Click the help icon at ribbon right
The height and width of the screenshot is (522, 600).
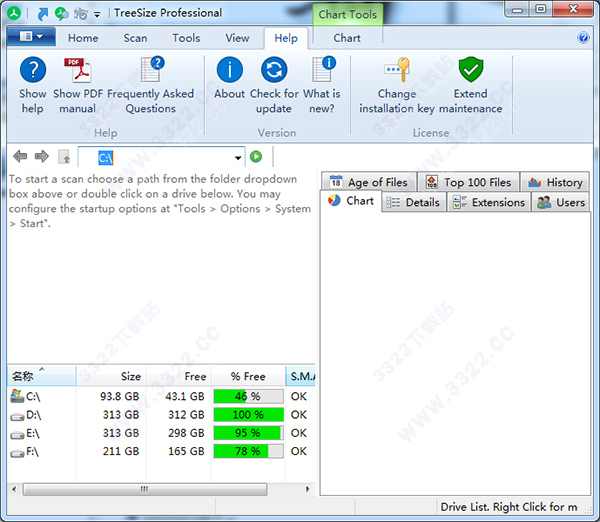click(x=583, y=38)
